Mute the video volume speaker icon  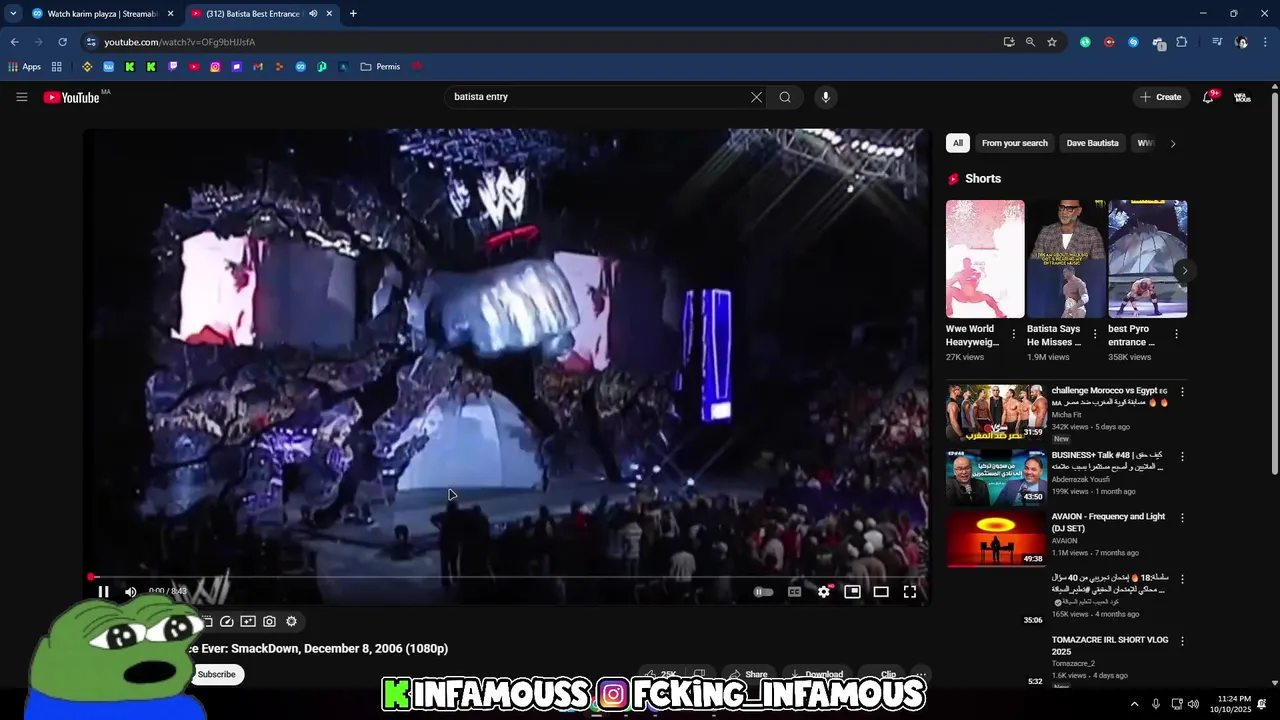[130, 592]
